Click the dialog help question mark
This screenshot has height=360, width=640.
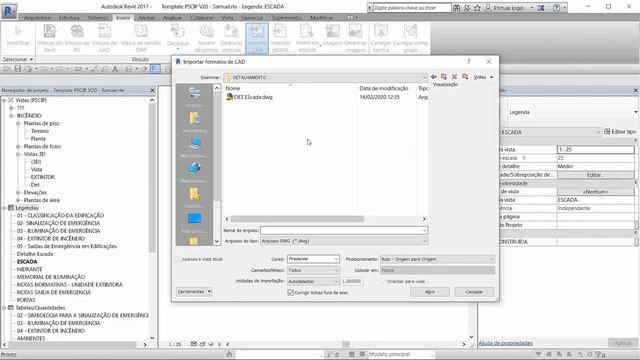click(x=469, y=62)
